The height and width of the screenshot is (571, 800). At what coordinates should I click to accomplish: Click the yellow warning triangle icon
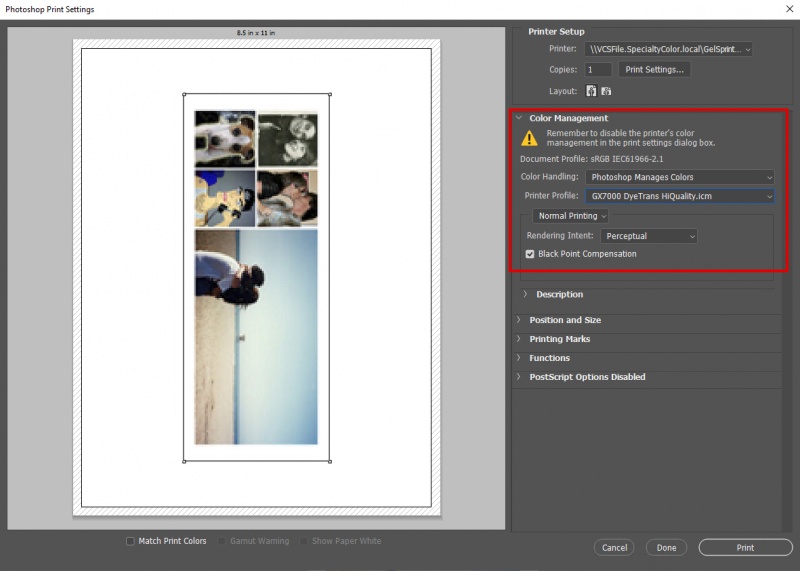[529, 138]
